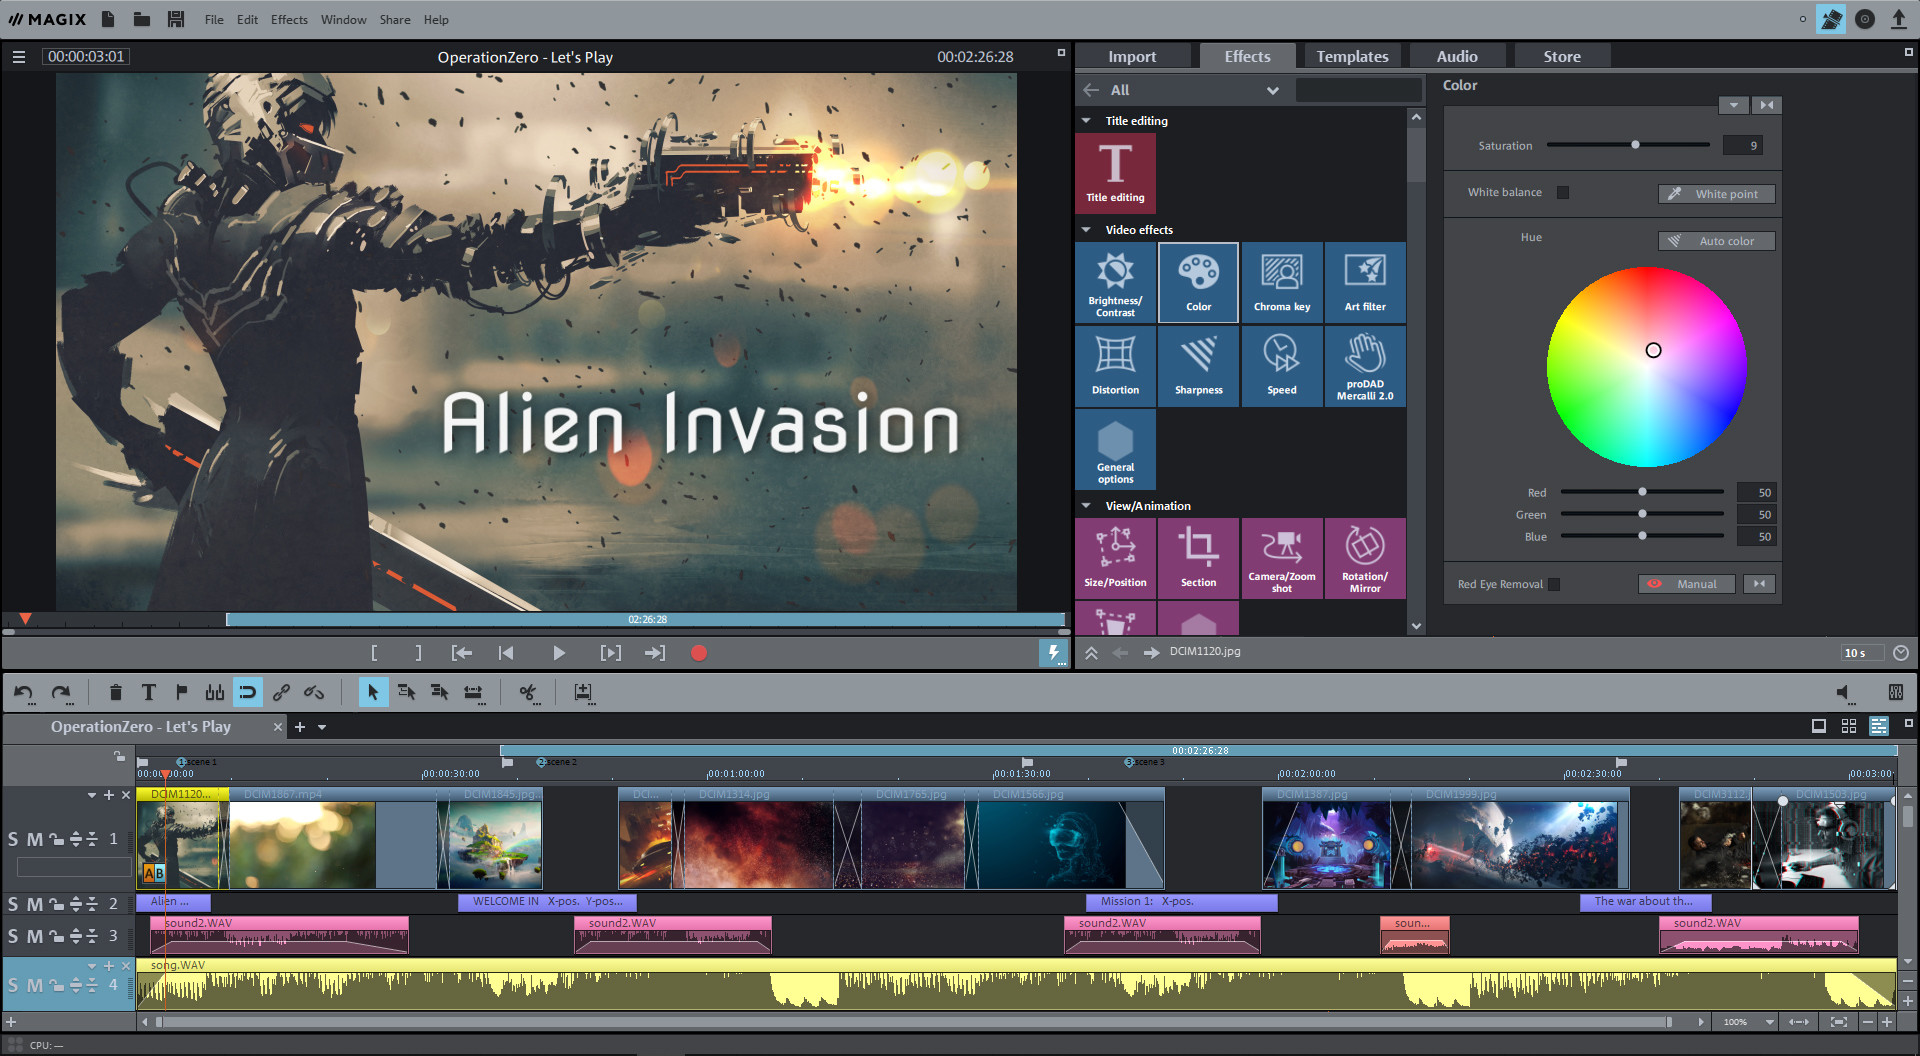Select the razor/cut tool in the toolbar
Viewport: 1920px width, 1056px height.
point(529,692)
